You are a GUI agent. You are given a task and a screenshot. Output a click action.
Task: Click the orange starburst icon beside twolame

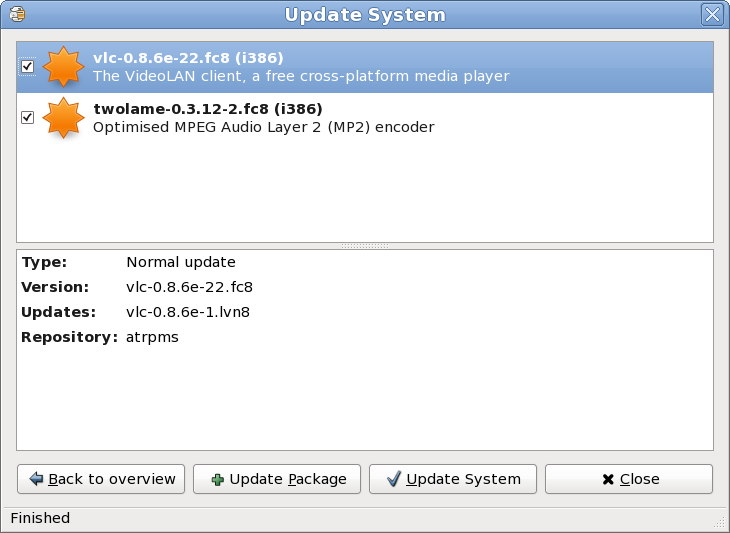coord(64,118)
